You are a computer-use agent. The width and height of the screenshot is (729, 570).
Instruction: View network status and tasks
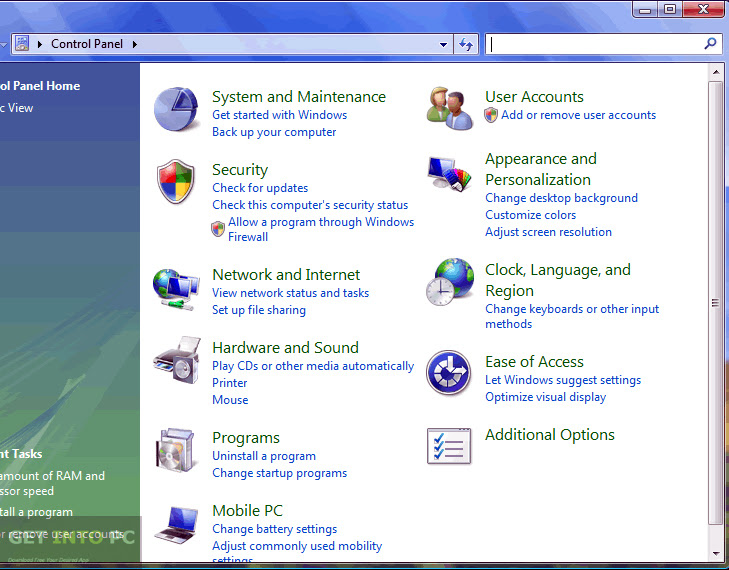[291, 293]
